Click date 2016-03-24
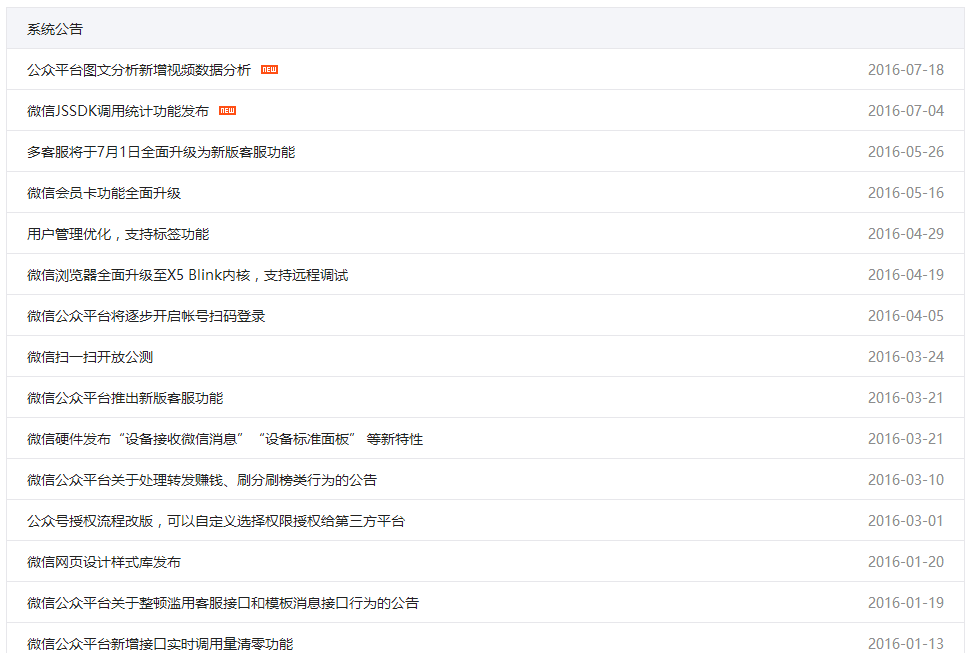The height and width of the screenshot is (653, 966). (x=906, y=357)
